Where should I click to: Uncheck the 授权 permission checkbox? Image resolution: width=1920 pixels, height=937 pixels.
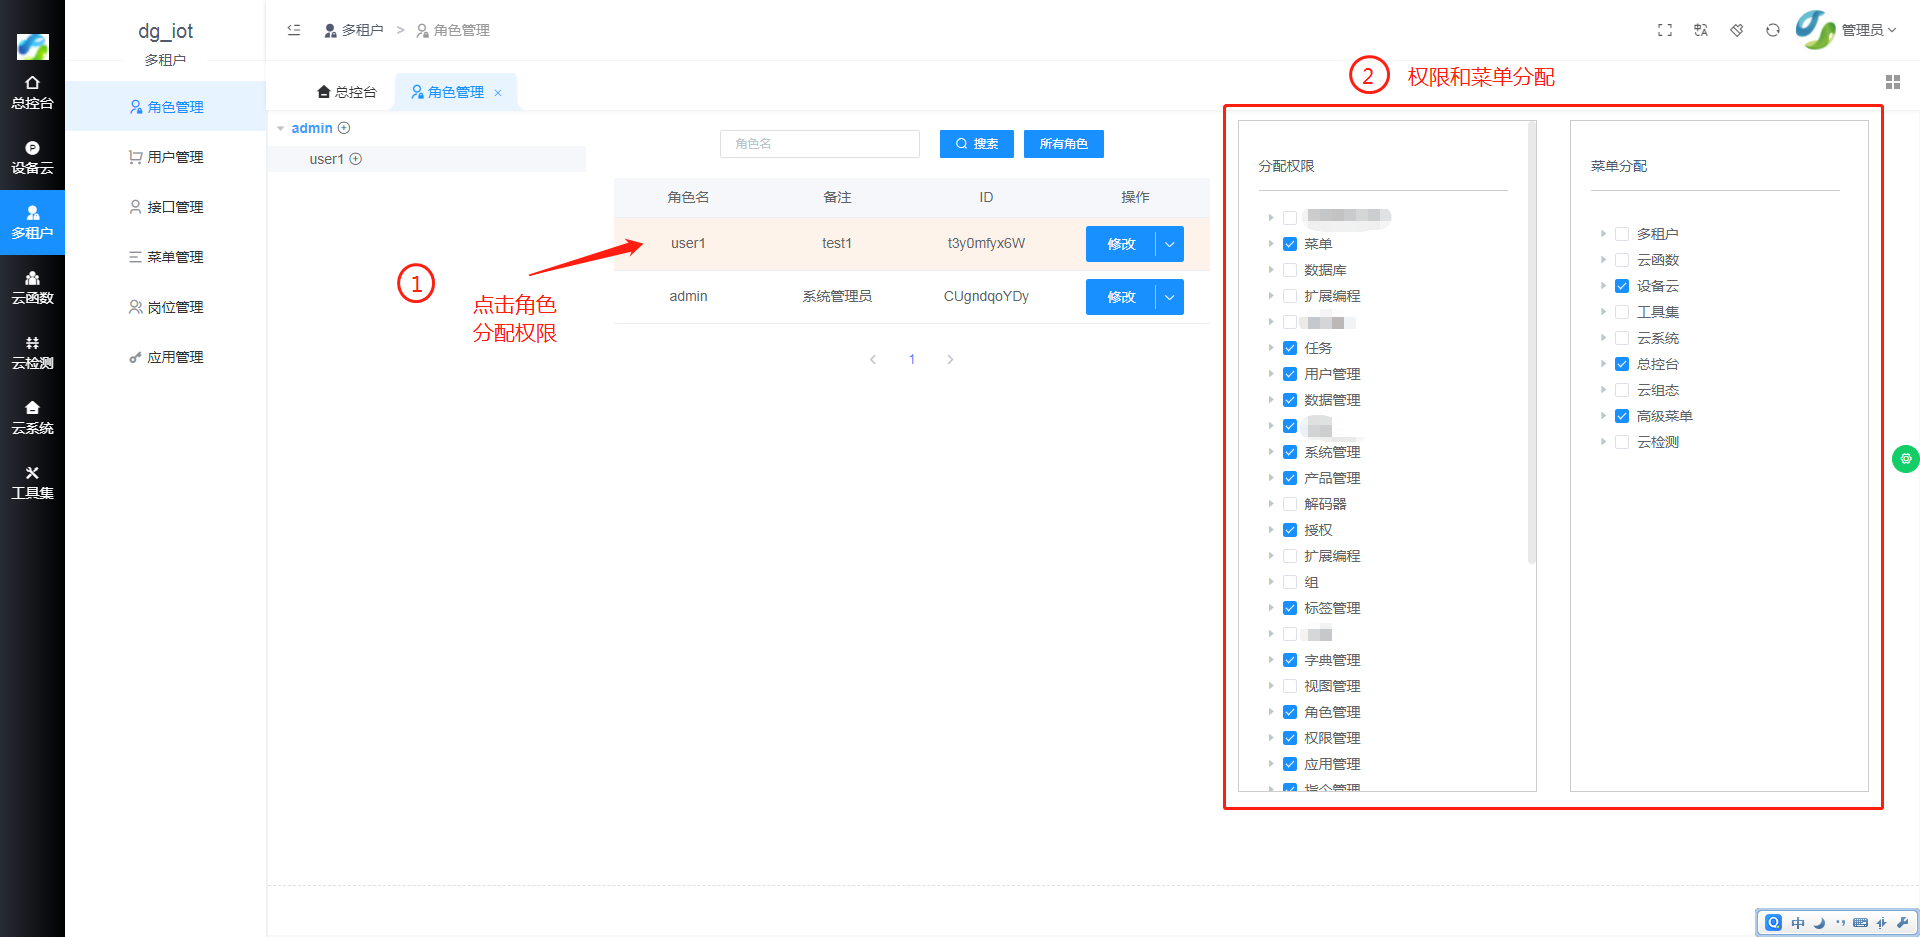pyautogui.click(x=1290, y=530)
